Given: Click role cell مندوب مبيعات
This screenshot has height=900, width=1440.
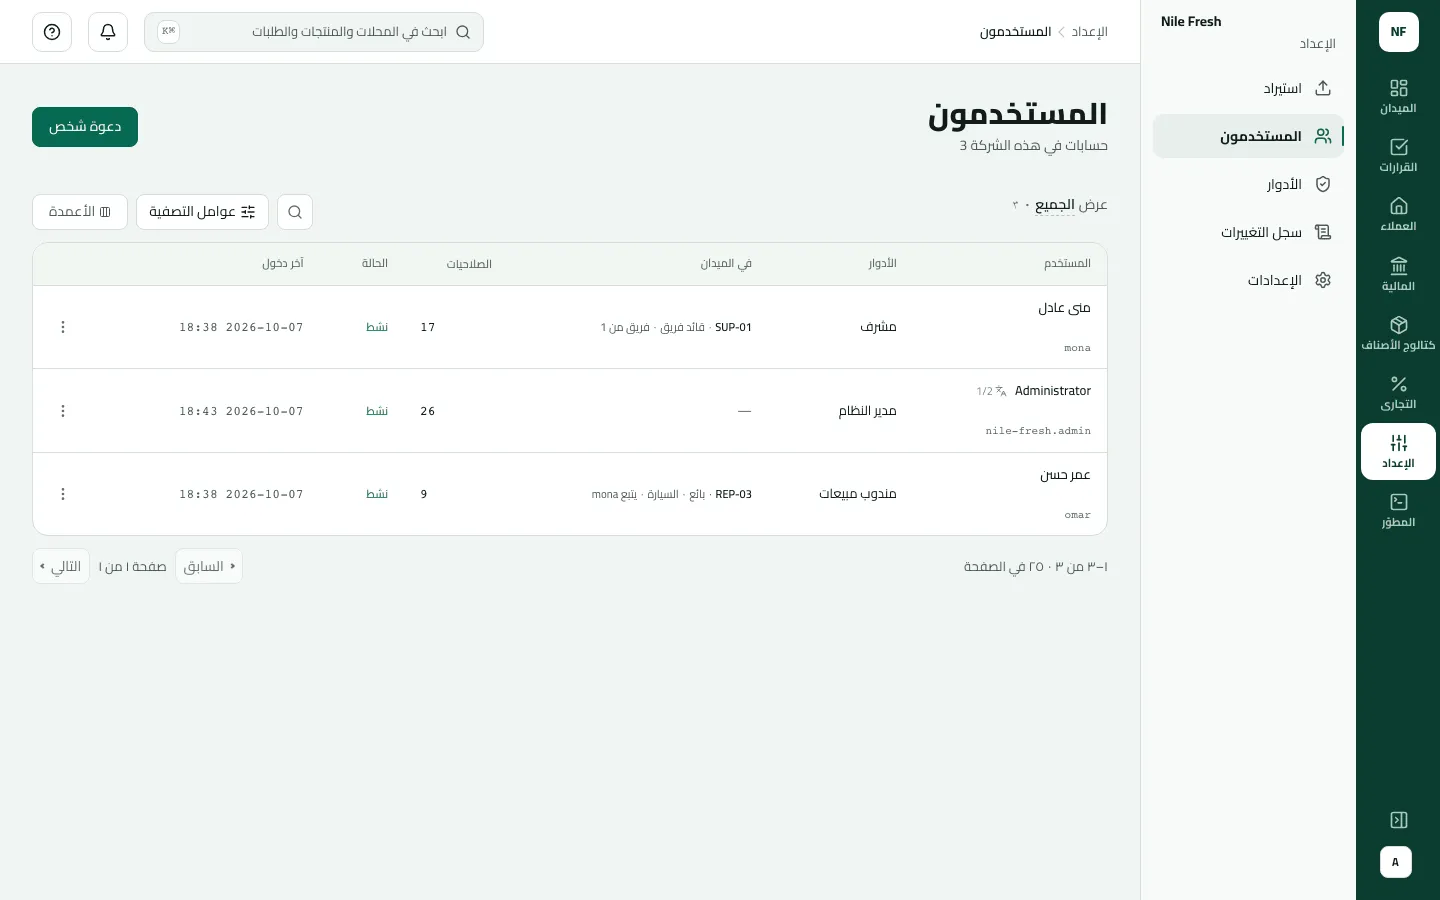Looking at the screenshot, I should pyautogui.click(x=858, y=494).
